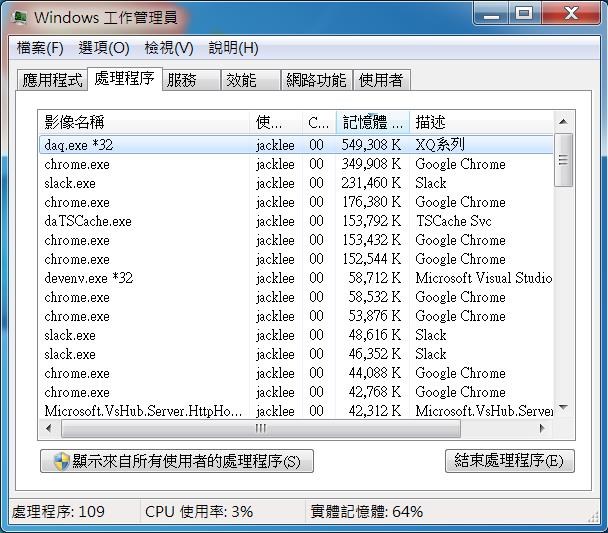The image size is (608, 533).
Task: Open the 檔案(F) menu
Action: tap(40, 48)
